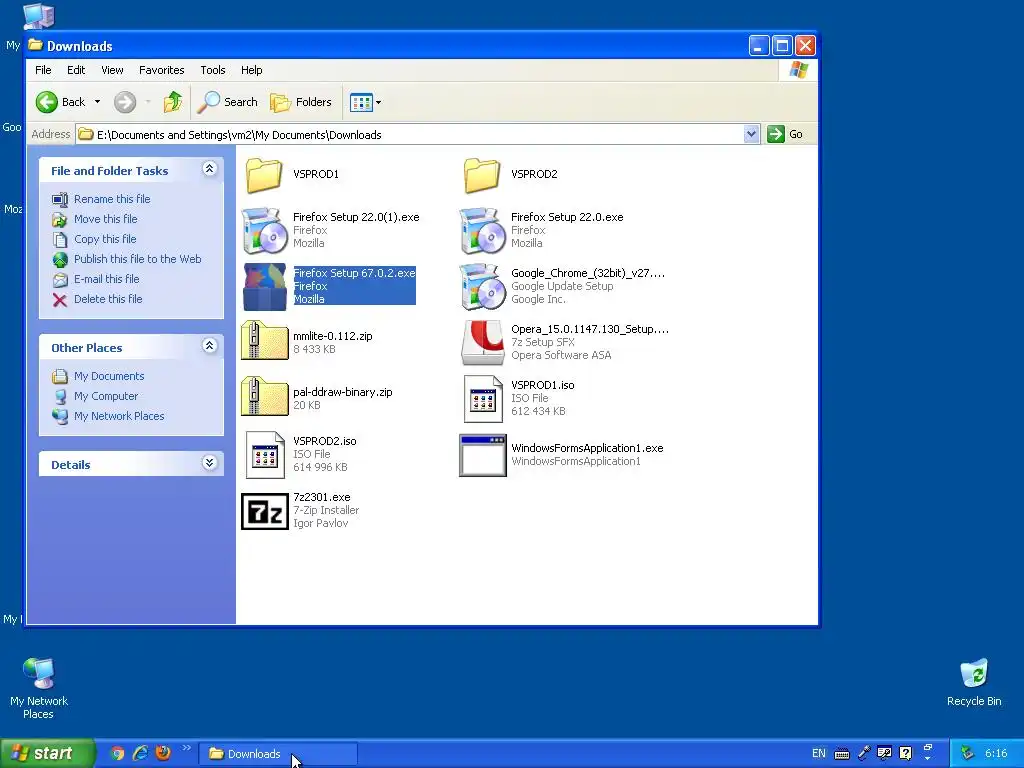Select WindowsFormsApplication1.exe icon
This screenshot has height=768, width=1024.
(483, 455)
